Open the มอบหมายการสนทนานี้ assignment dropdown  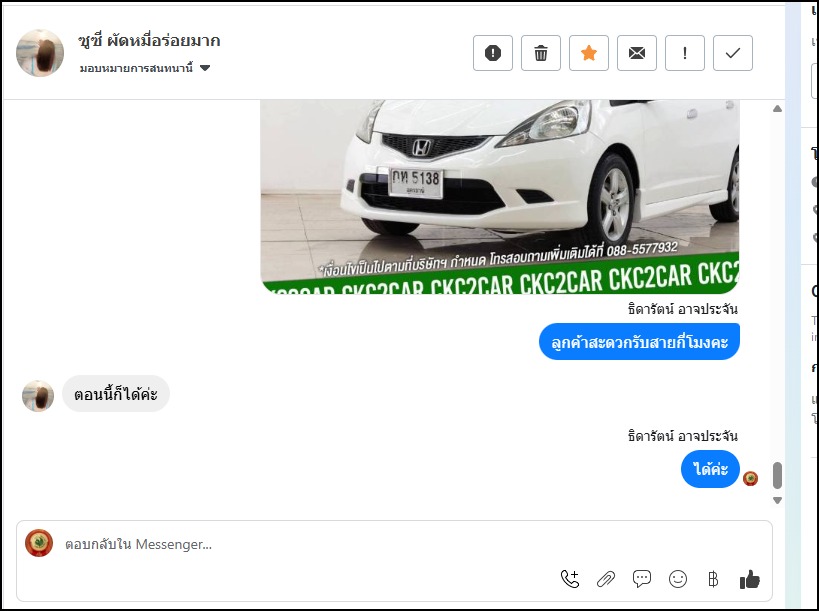pos(145,68)
